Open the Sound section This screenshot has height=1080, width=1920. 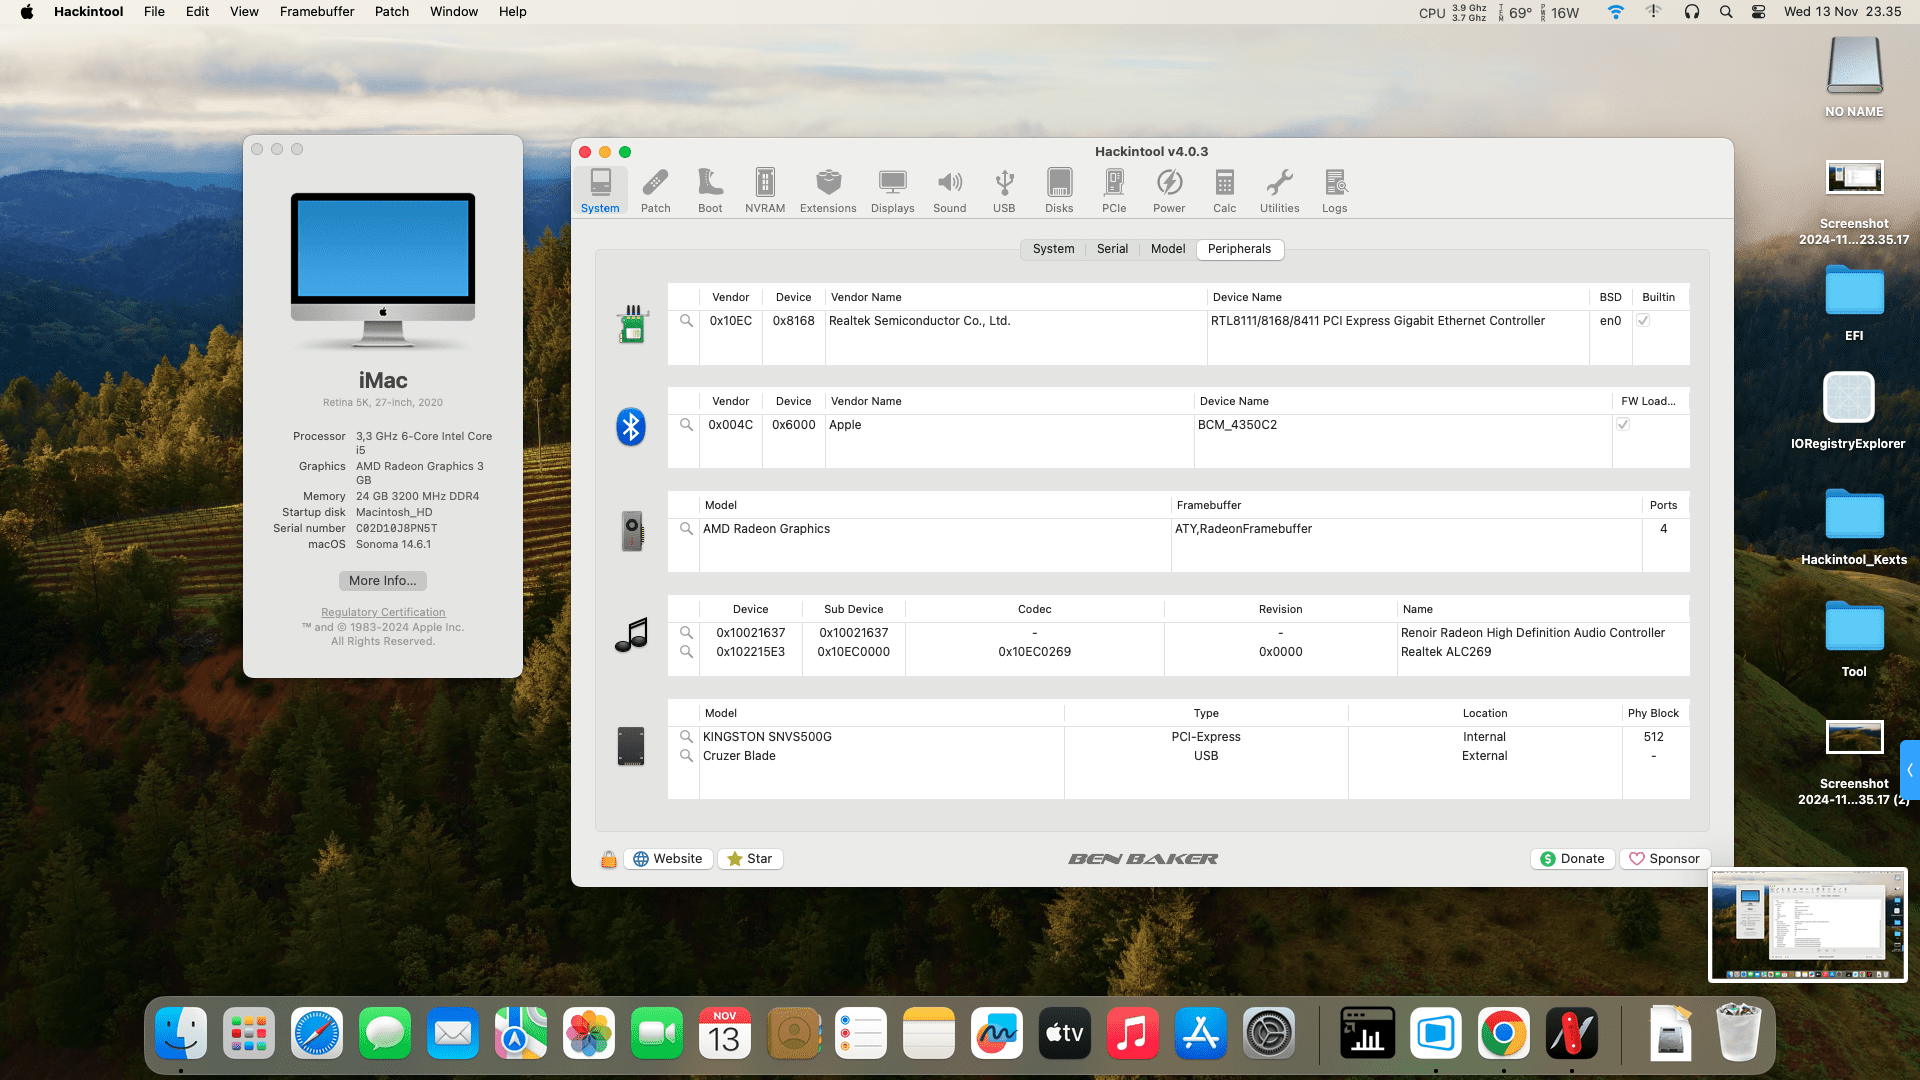point(949,189)
